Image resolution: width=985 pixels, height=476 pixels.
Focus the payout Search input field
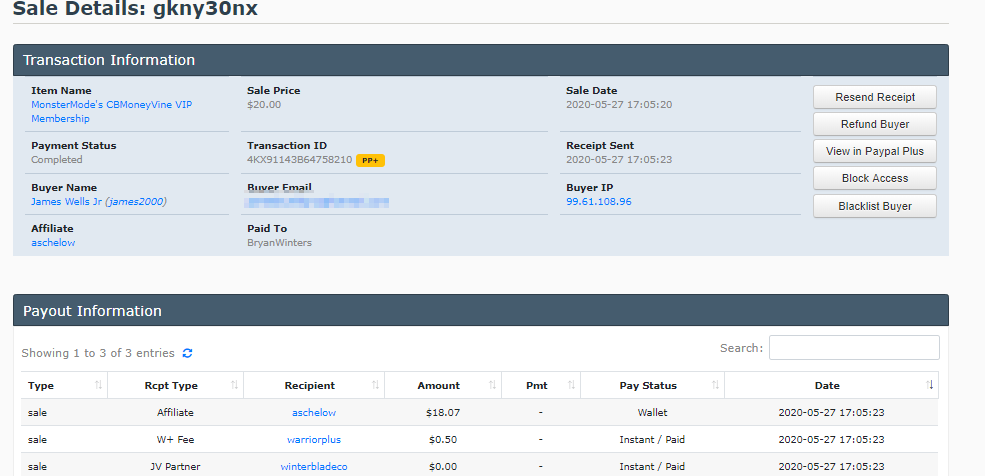[854, 348]
